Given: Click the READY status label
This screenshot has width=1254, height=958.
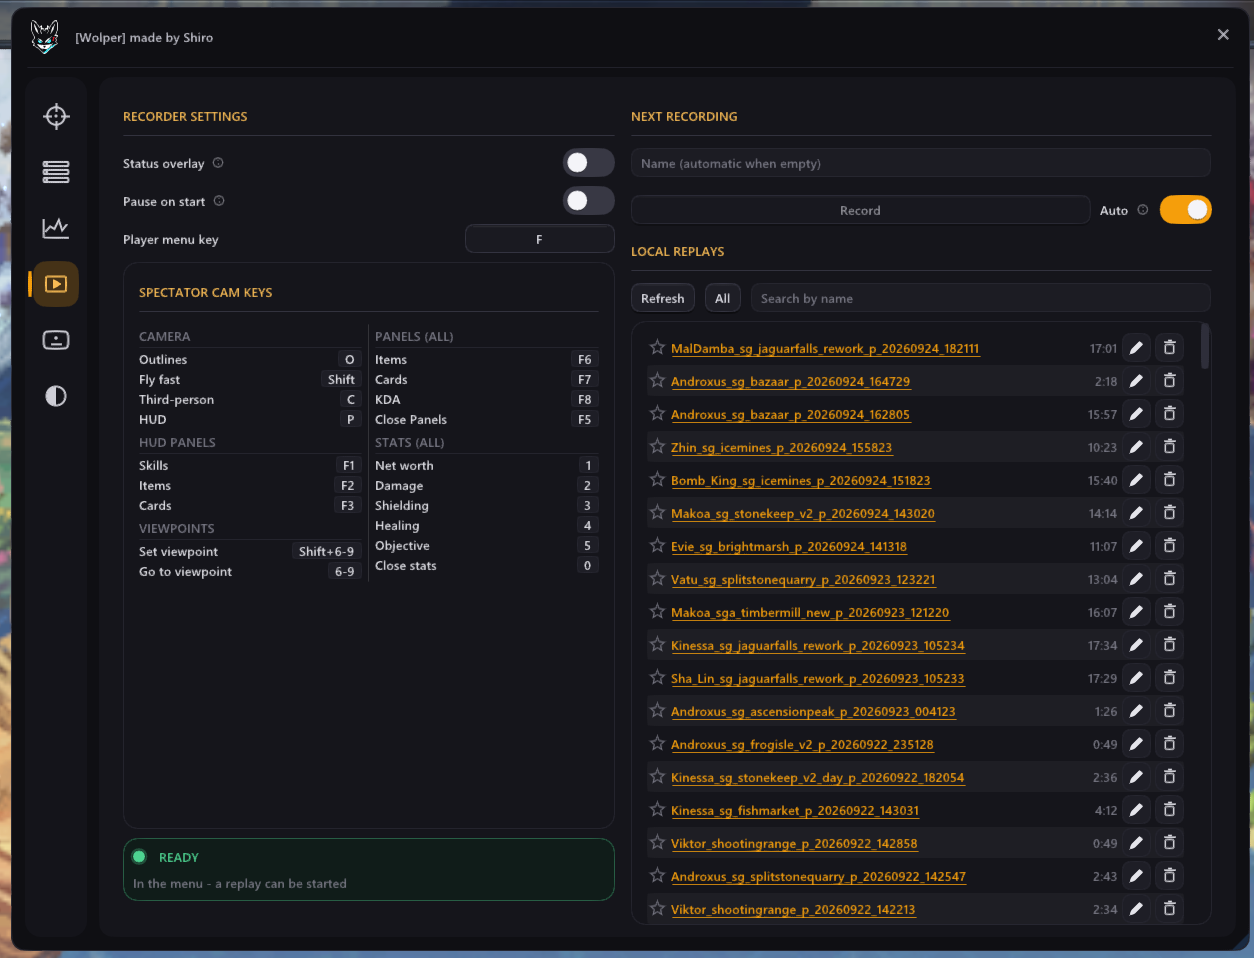Looking at the screenshot, I should point(179,857).
